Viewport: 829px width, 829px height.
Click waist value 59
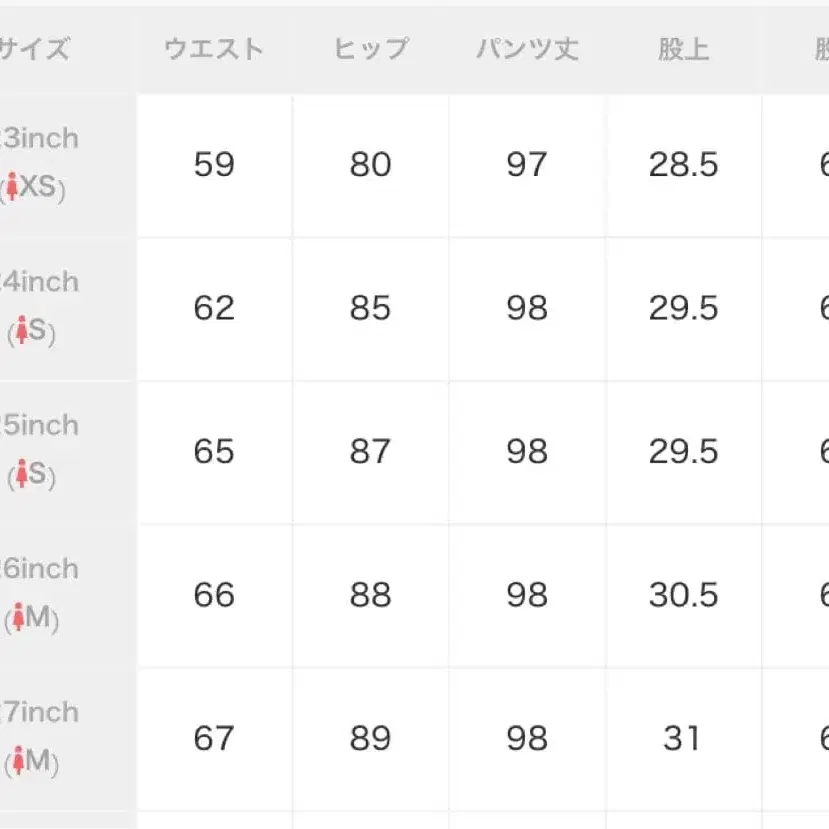tap(214, 164)
